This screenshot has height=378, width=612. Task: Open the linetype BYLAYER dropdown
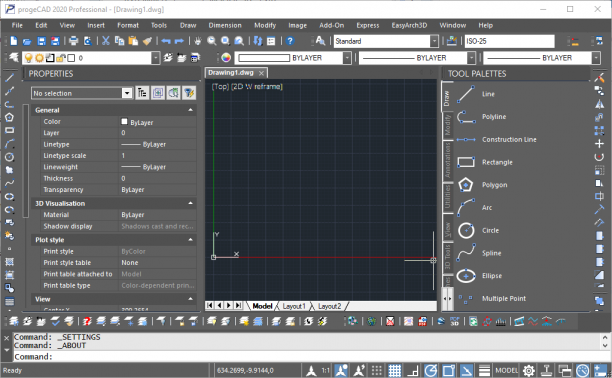[471, 58]
